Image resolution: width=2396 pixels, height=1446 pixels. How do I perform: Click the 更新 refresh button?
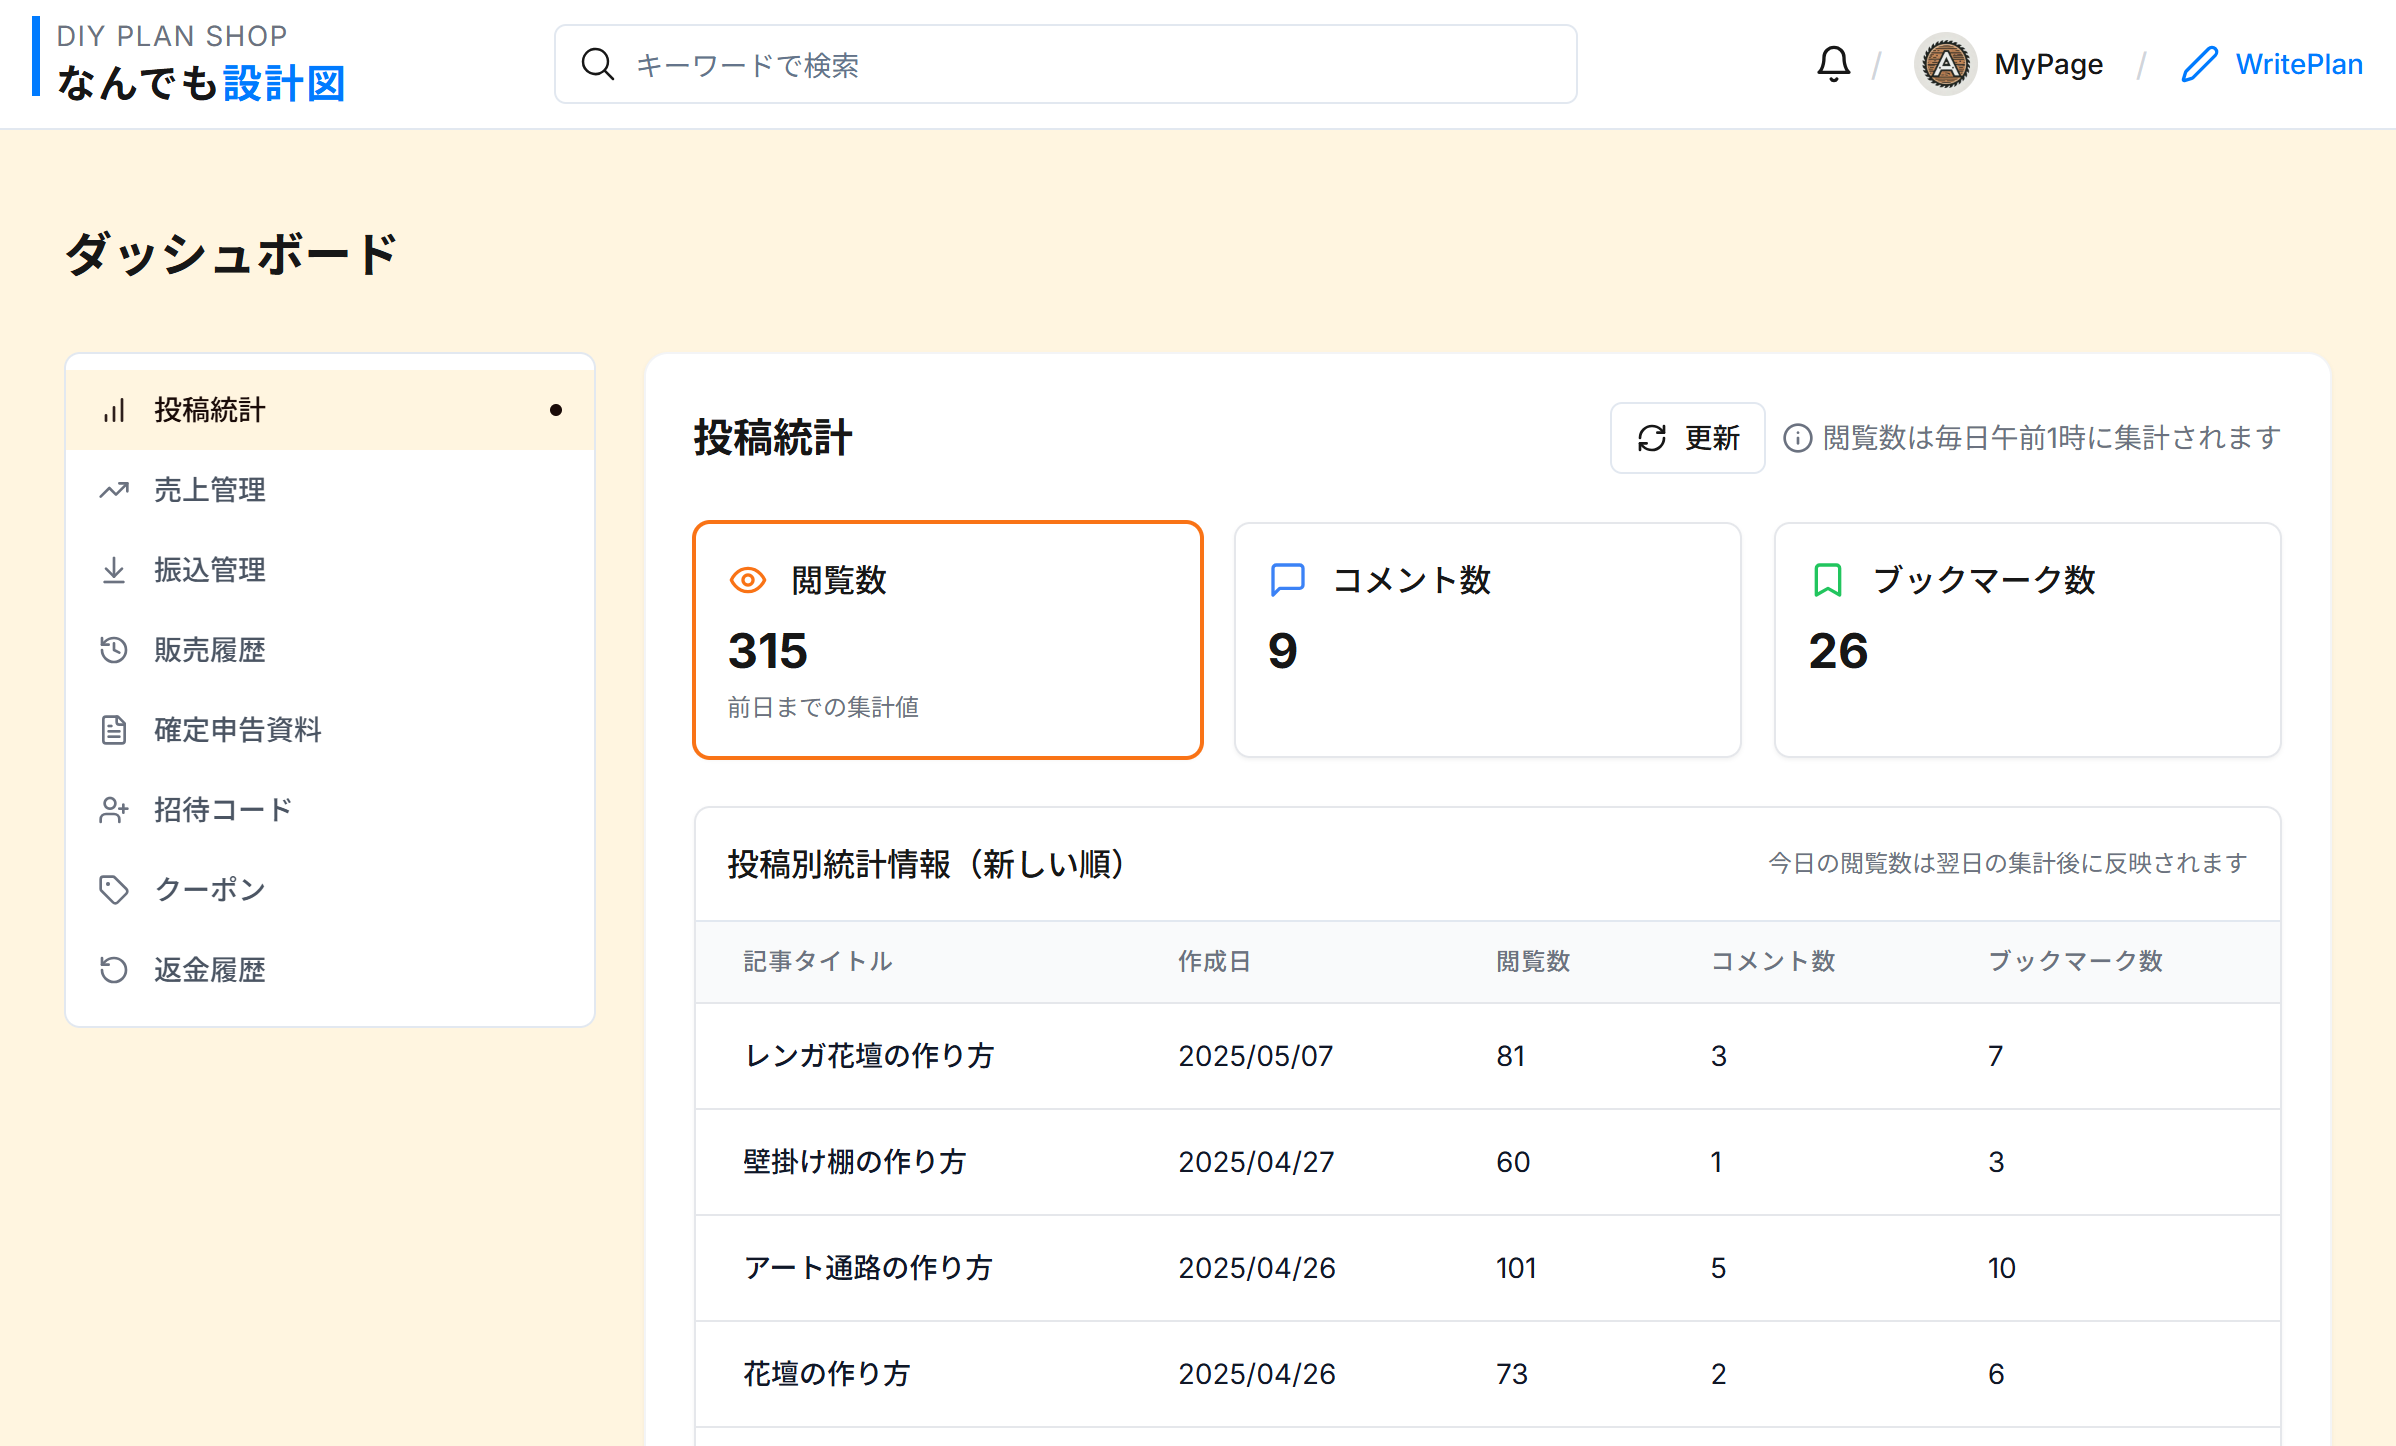[x=1687, y=438]
